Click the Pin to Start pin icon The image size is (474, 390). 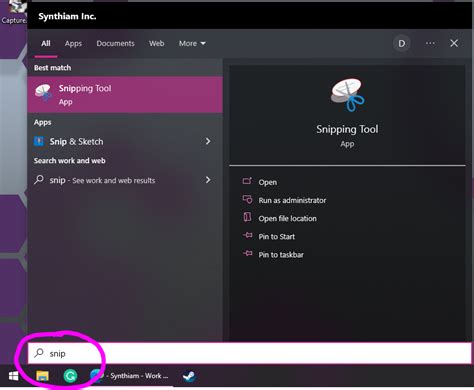[247, 235]
